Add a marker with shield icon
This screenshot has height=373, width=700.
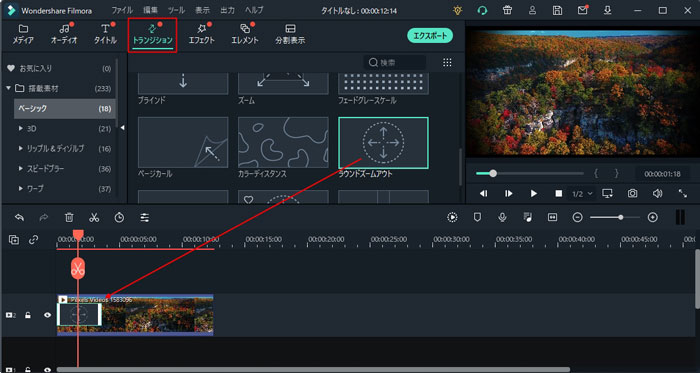(x=478, y=217)
